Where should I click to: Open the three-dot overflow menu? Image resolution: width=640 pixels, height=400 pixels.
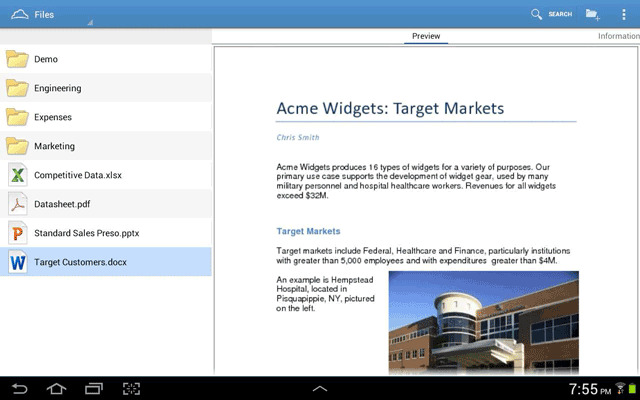click(624, 14)
